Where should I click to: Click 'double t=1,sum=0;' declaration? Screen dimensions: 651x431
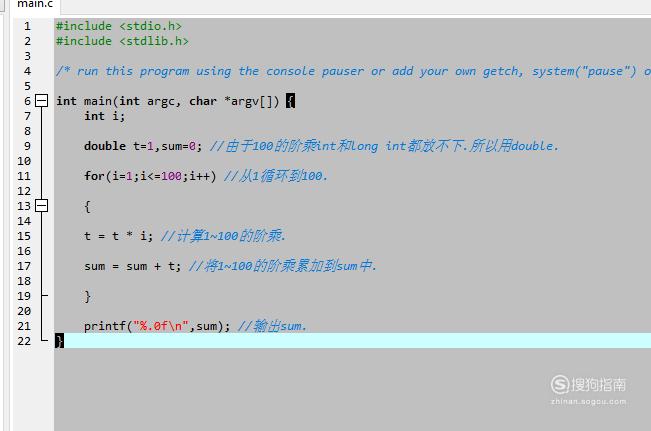(x=143, y=146)
